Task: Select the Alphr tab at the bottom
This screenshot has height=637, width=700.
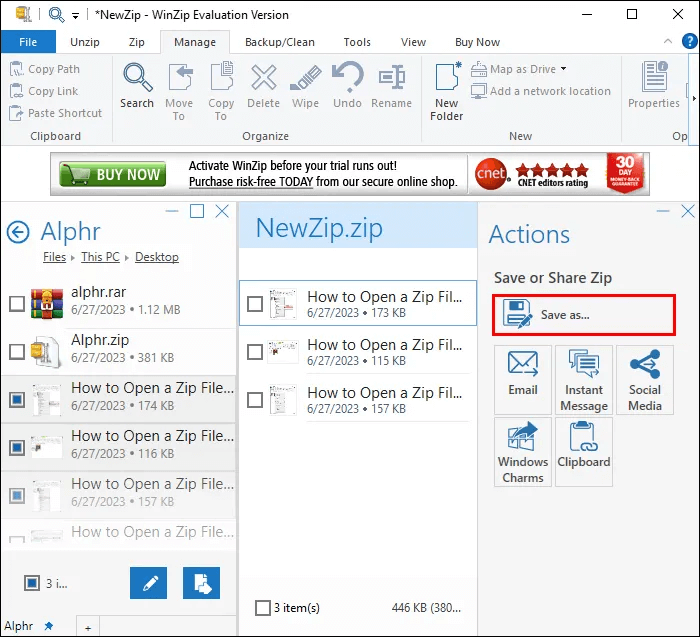Action: tap(19, 626)
